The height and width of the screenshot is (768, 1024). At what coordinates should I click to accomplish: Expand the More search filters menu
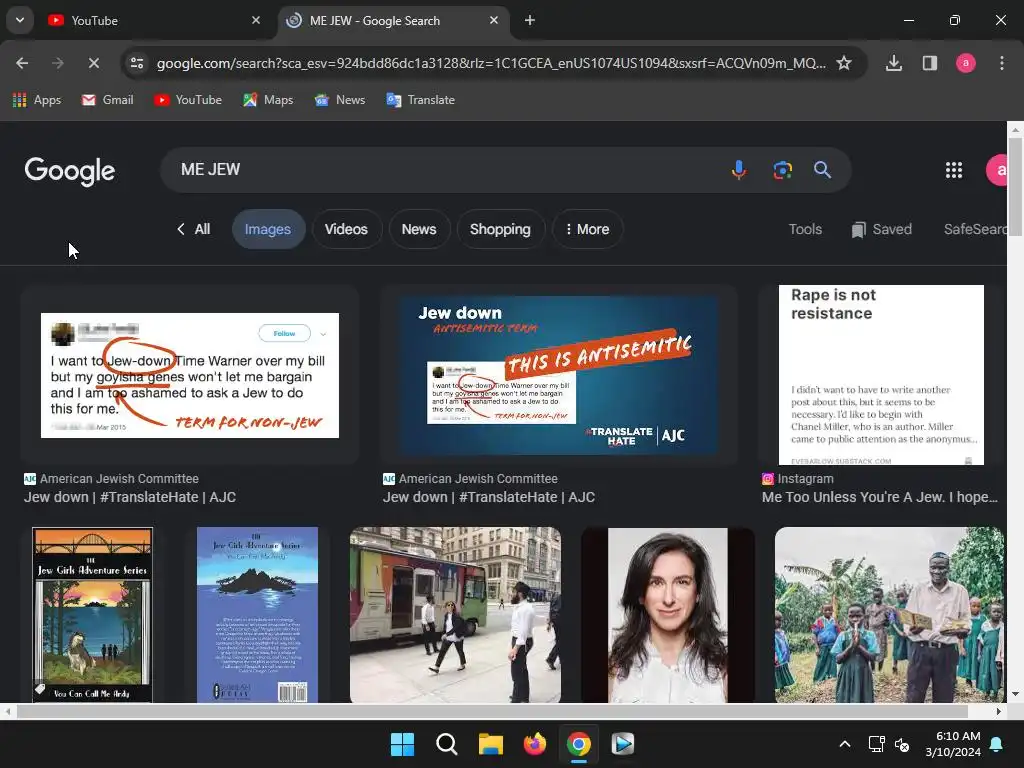click(587, 229)
